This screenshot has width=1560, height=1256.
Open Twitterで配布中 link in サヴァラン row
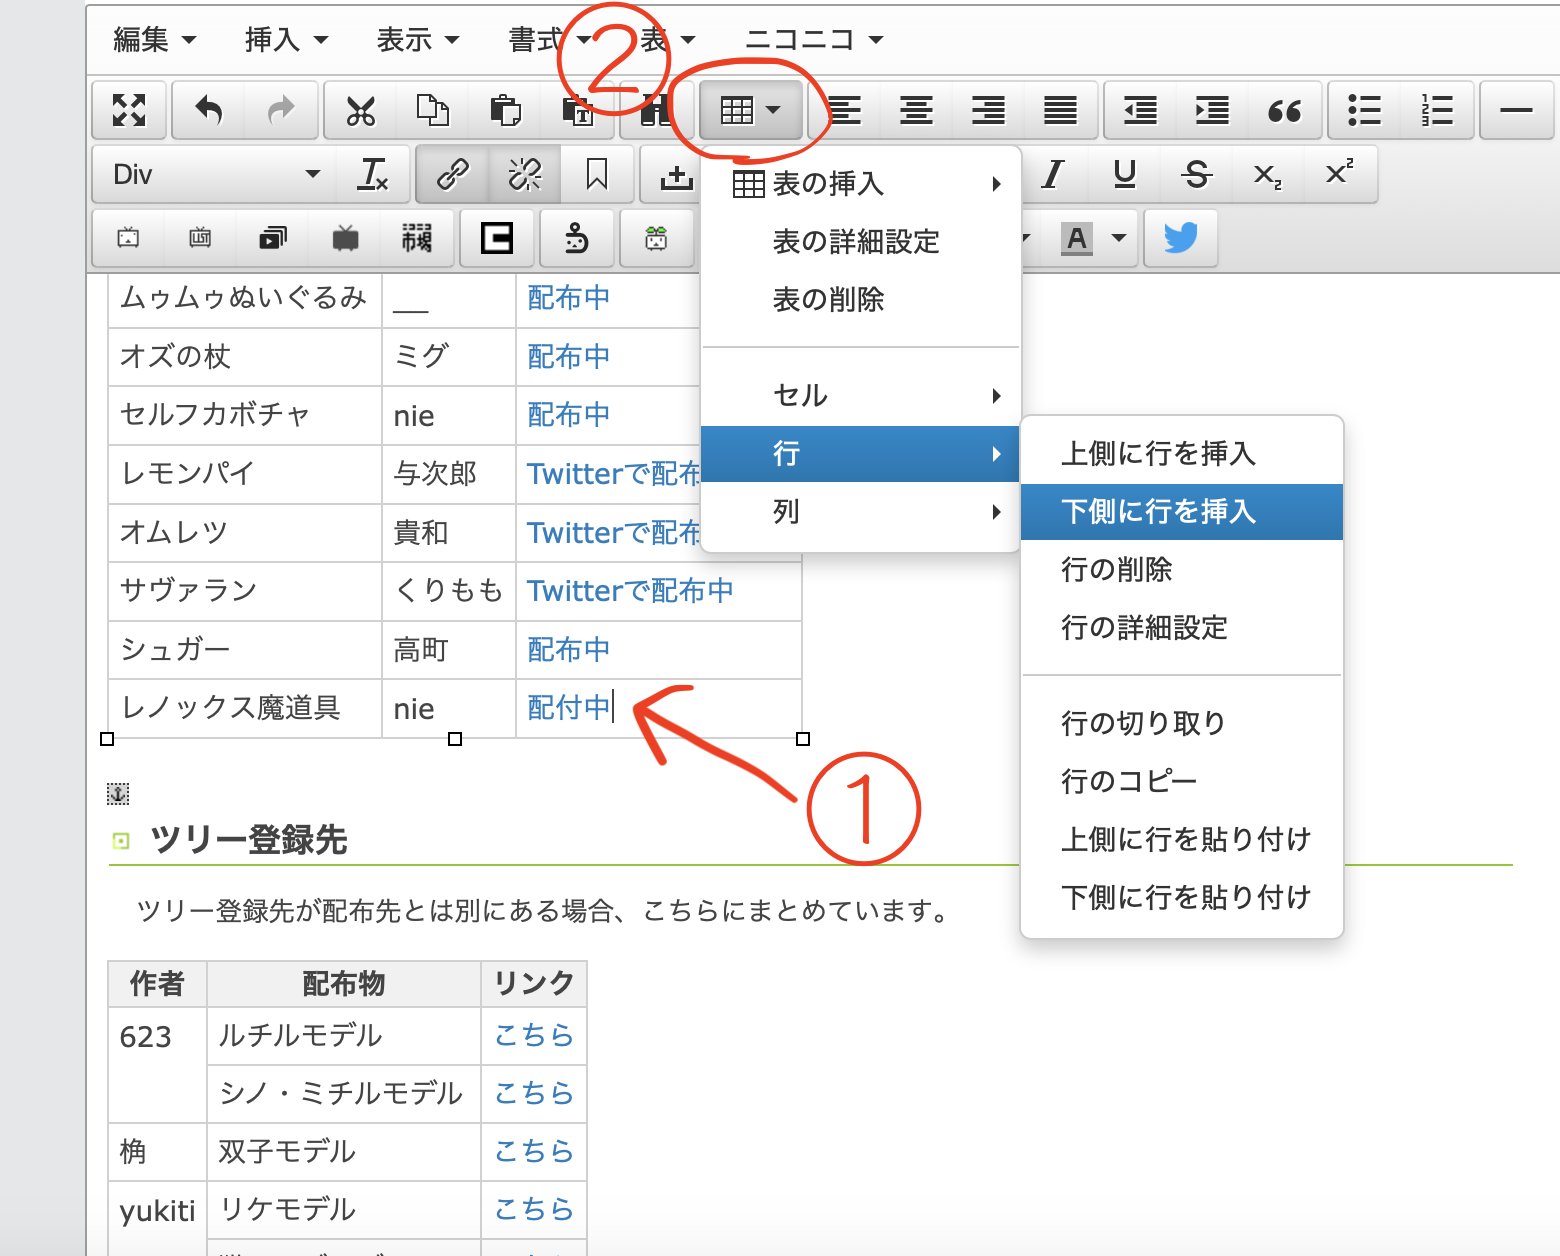tap(630, 591)
